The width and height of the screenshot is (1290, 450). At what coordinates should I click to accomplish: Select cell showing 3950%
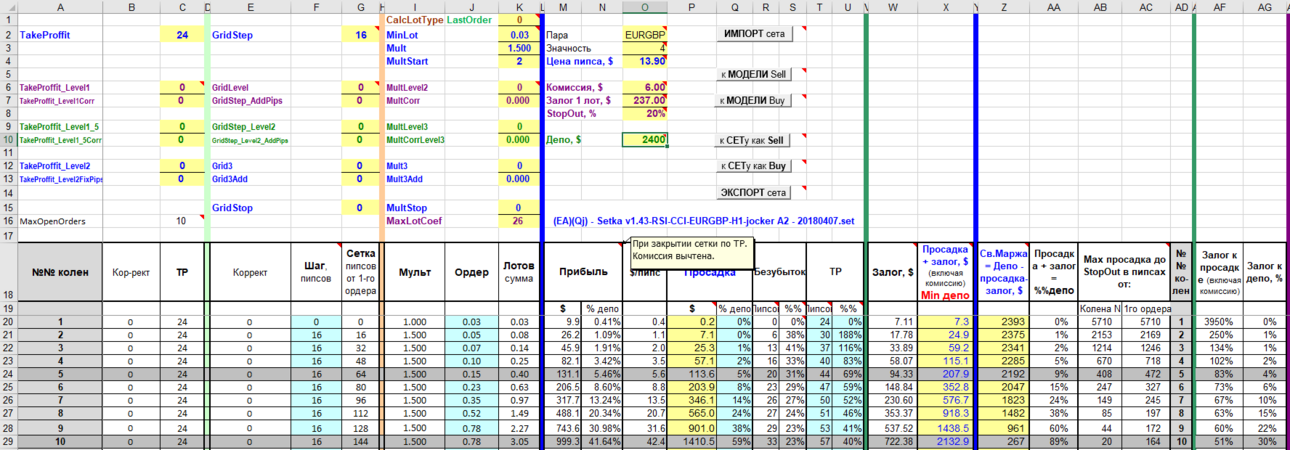point(1220,321)
